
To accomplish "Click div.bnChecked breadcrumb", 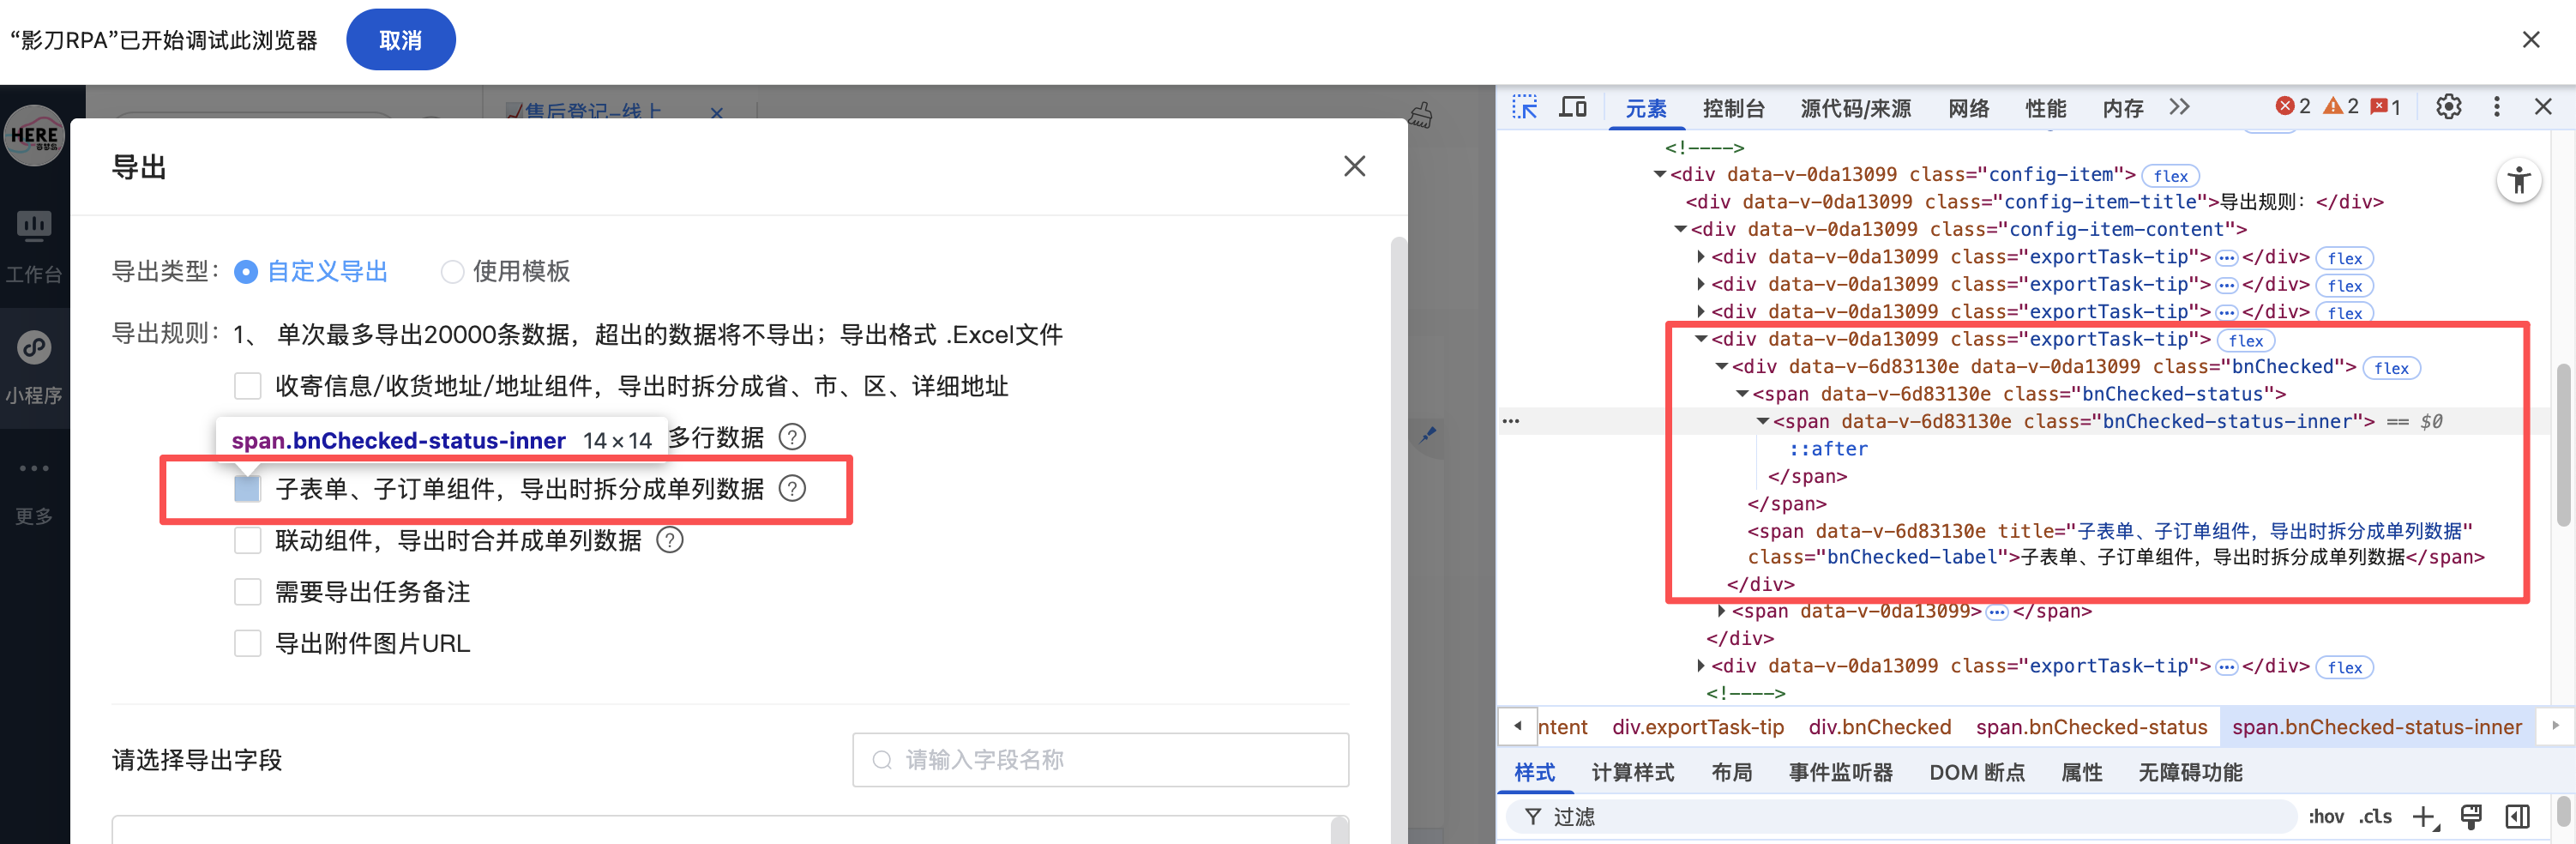I will [1879, 727].
